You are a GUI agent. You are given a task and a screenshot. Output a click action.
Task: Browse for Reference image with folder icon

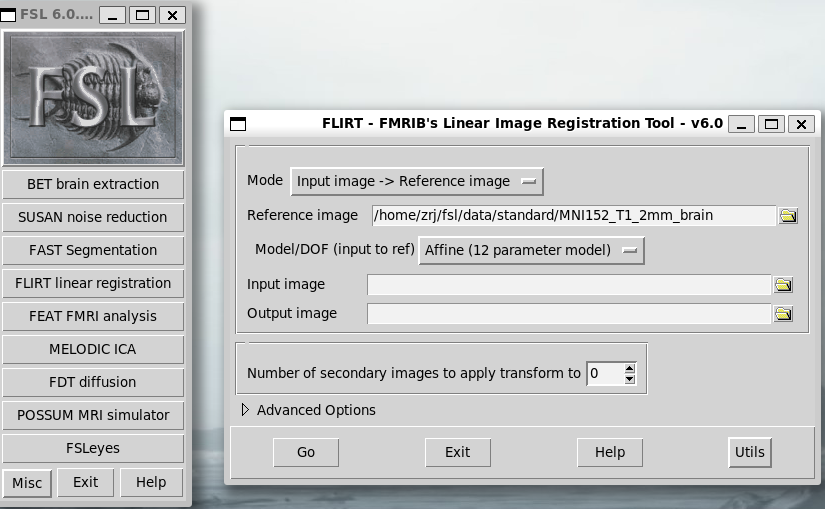[x=788, y=215]
